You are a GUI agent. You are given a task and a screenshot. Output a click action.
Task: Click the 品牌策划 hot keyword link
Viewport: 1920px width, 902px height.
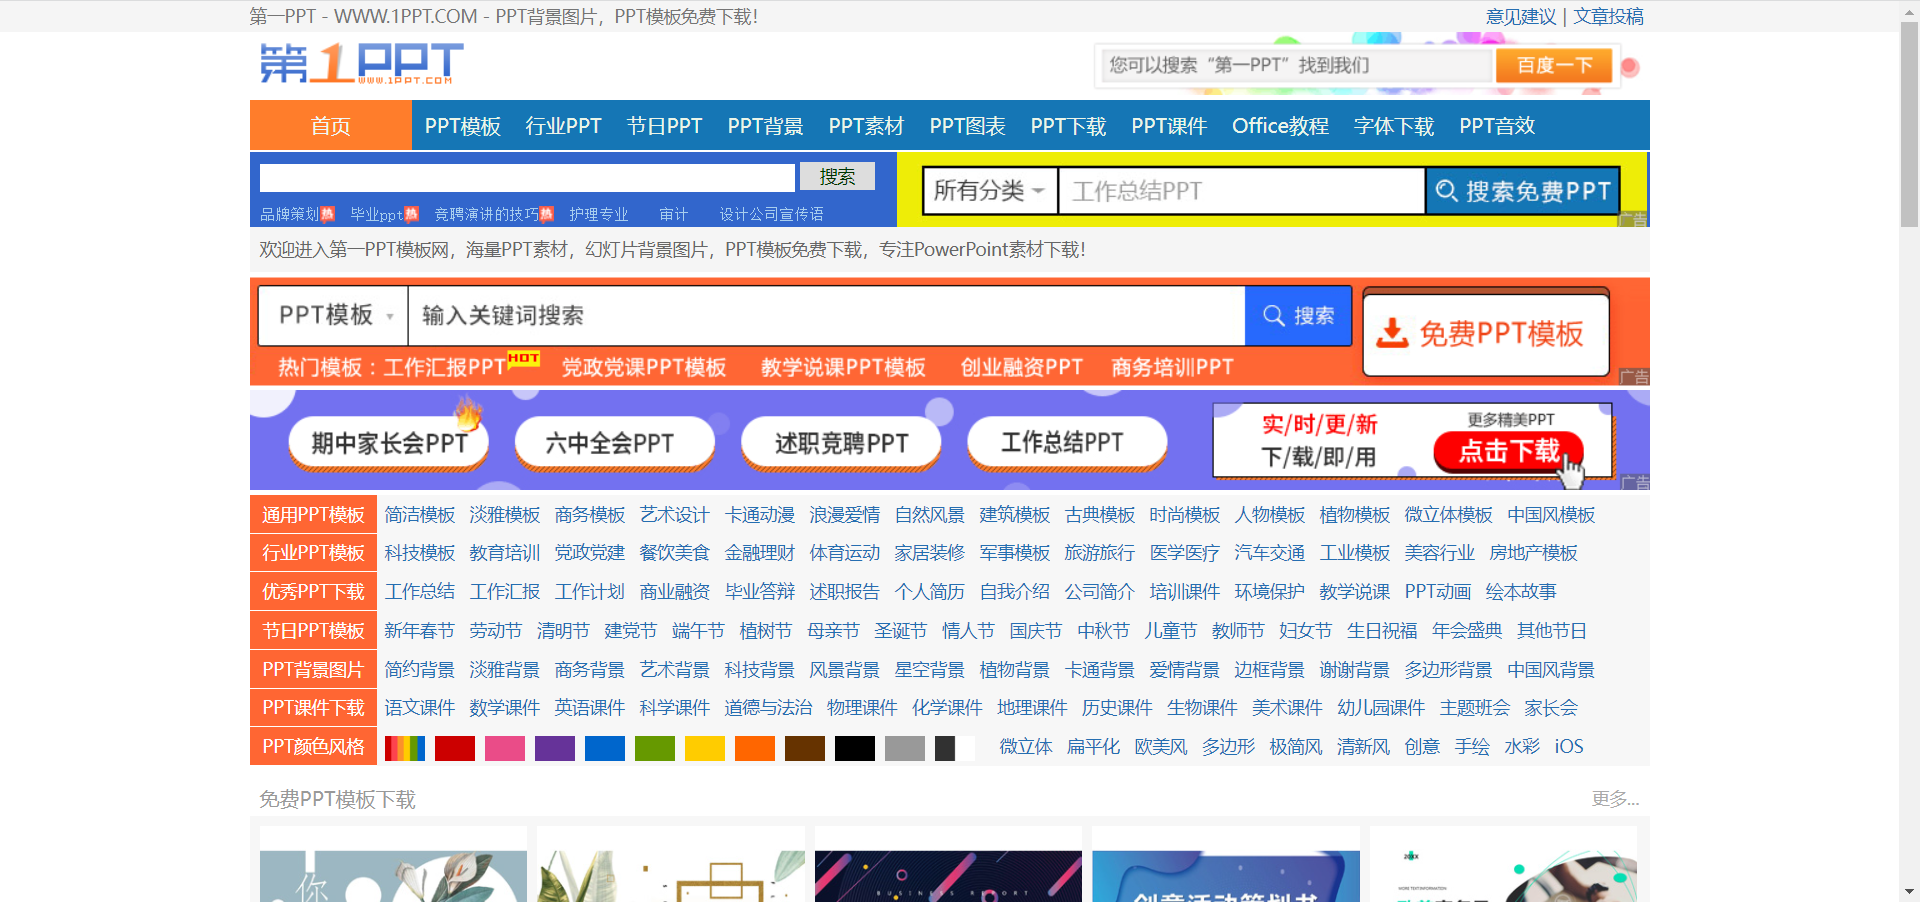[x=290, y=214]
